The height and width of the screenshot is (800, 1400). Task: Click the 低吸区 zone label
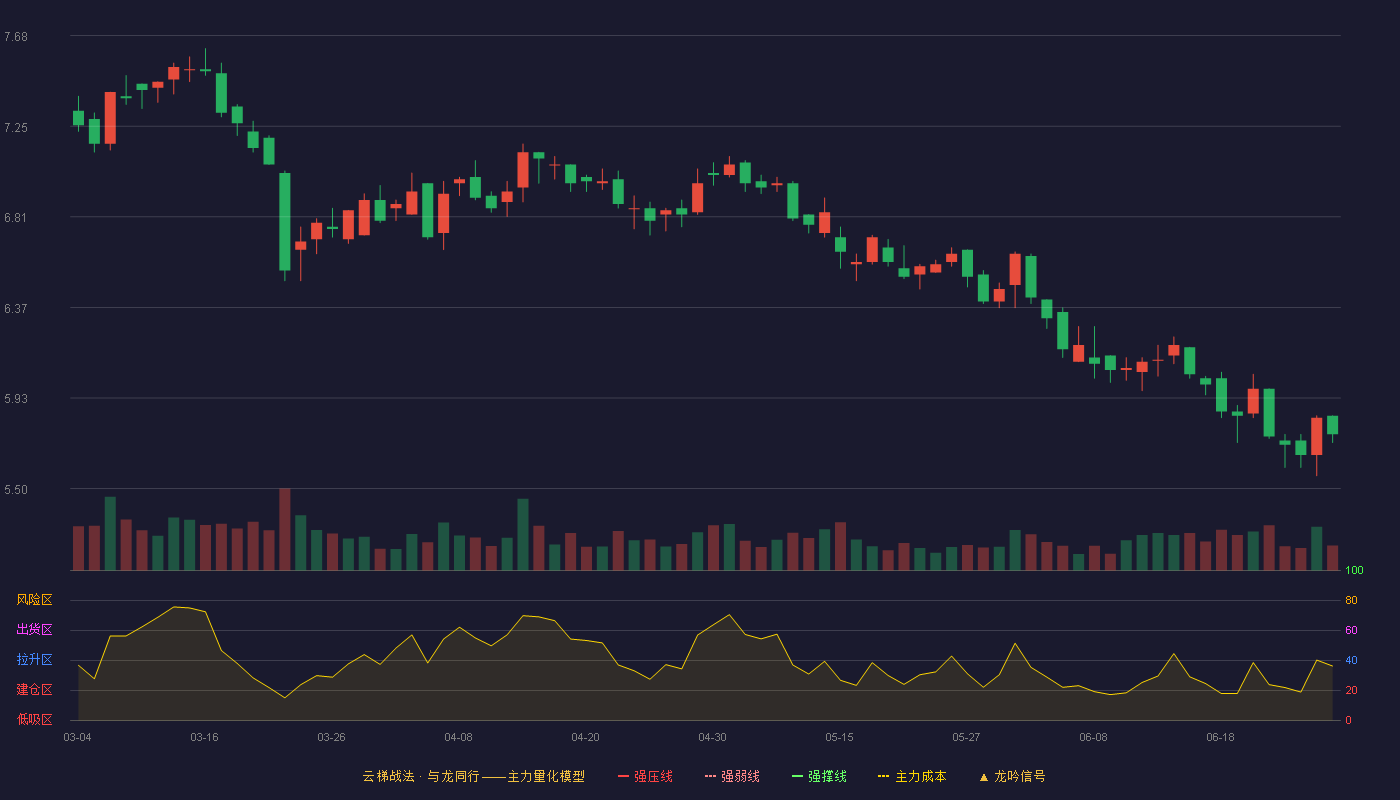tap(34, 719)
